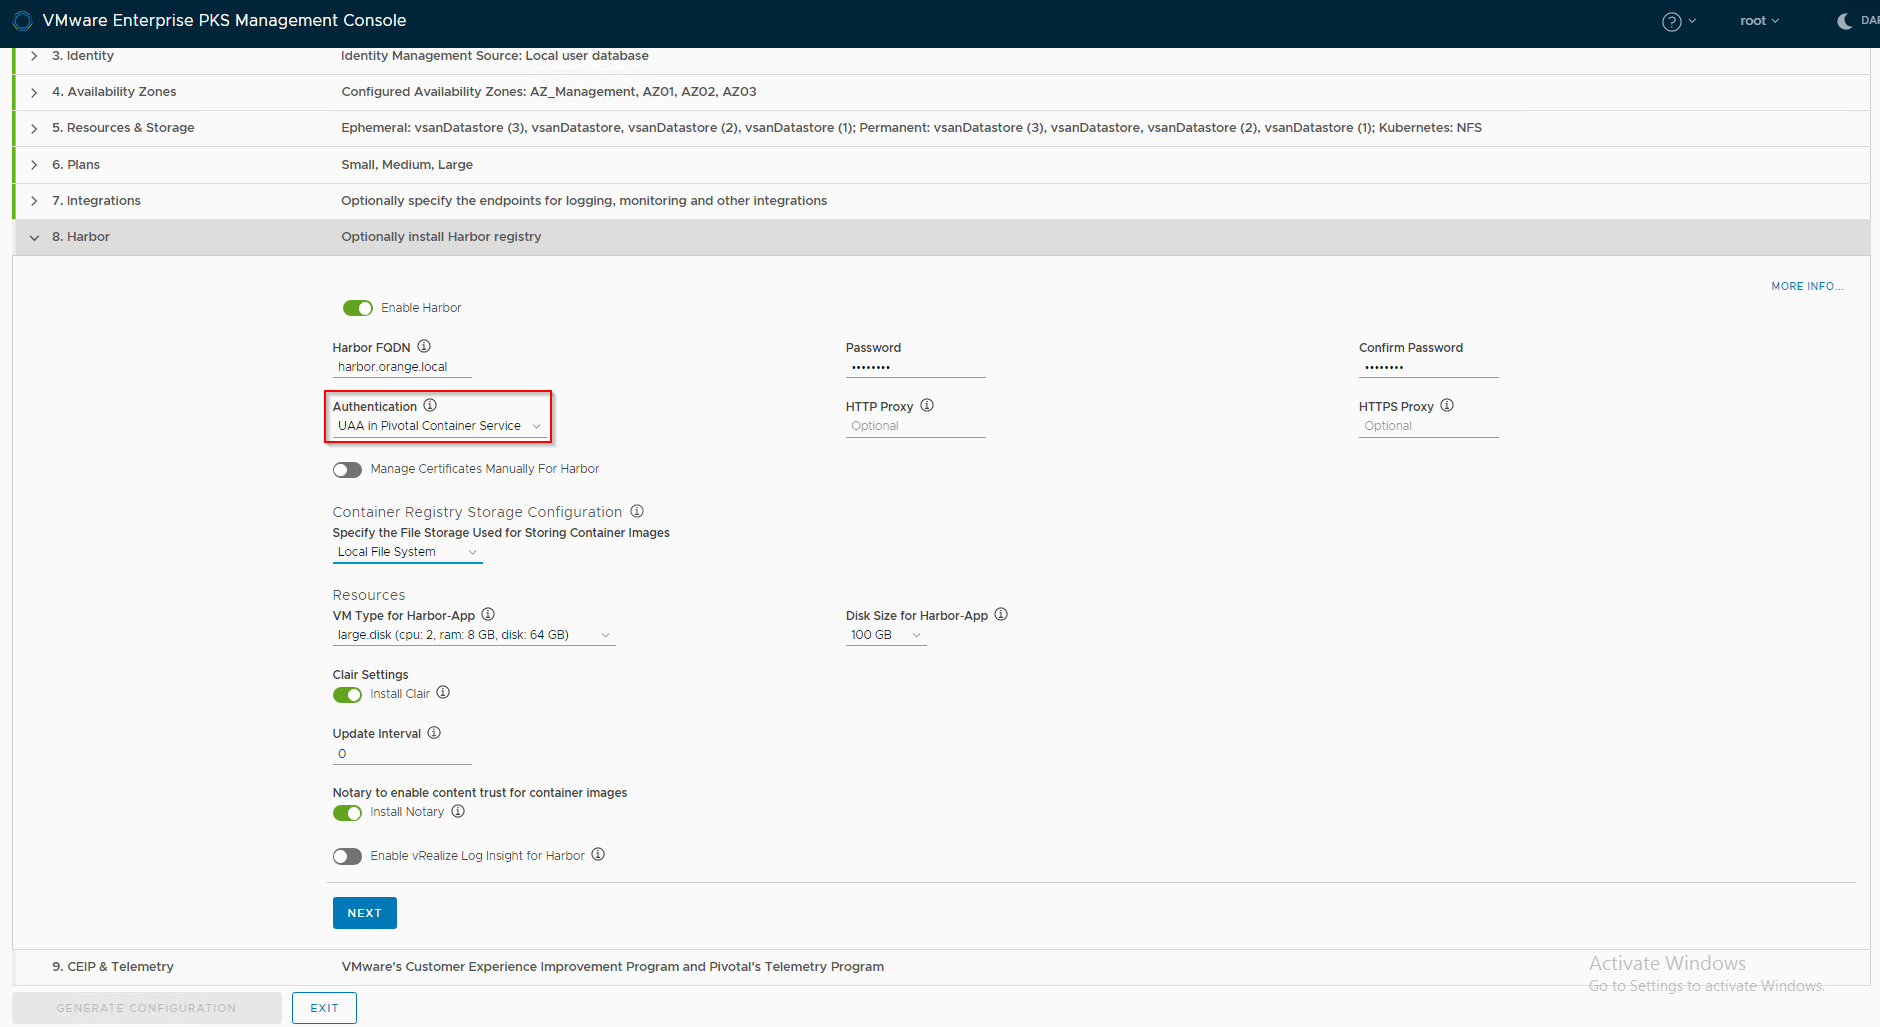This screenshot has width=1880, height=1027.
Task: Enable vRealize Log Insight for Harbor toggle
Action: pos(347,857)
